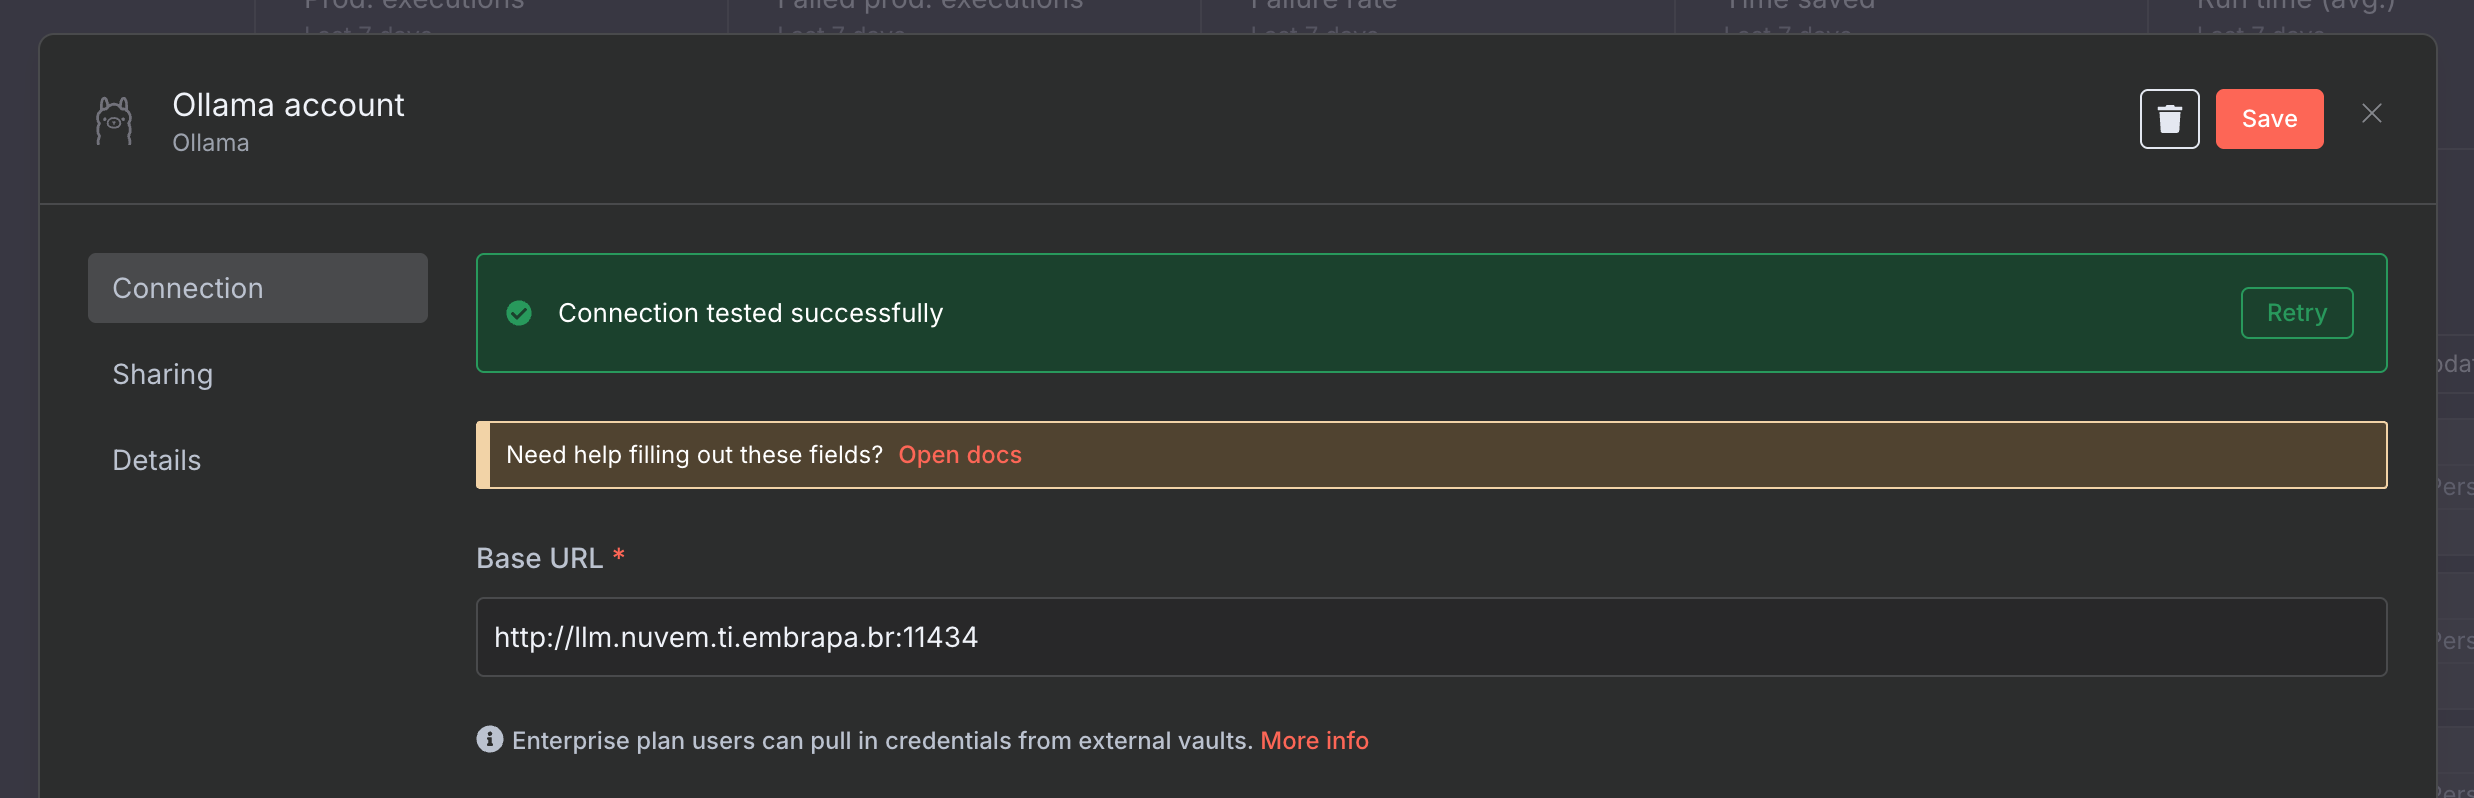Click the Base URL field label
Screen dimensions: 2474x798
coord(539,558)
